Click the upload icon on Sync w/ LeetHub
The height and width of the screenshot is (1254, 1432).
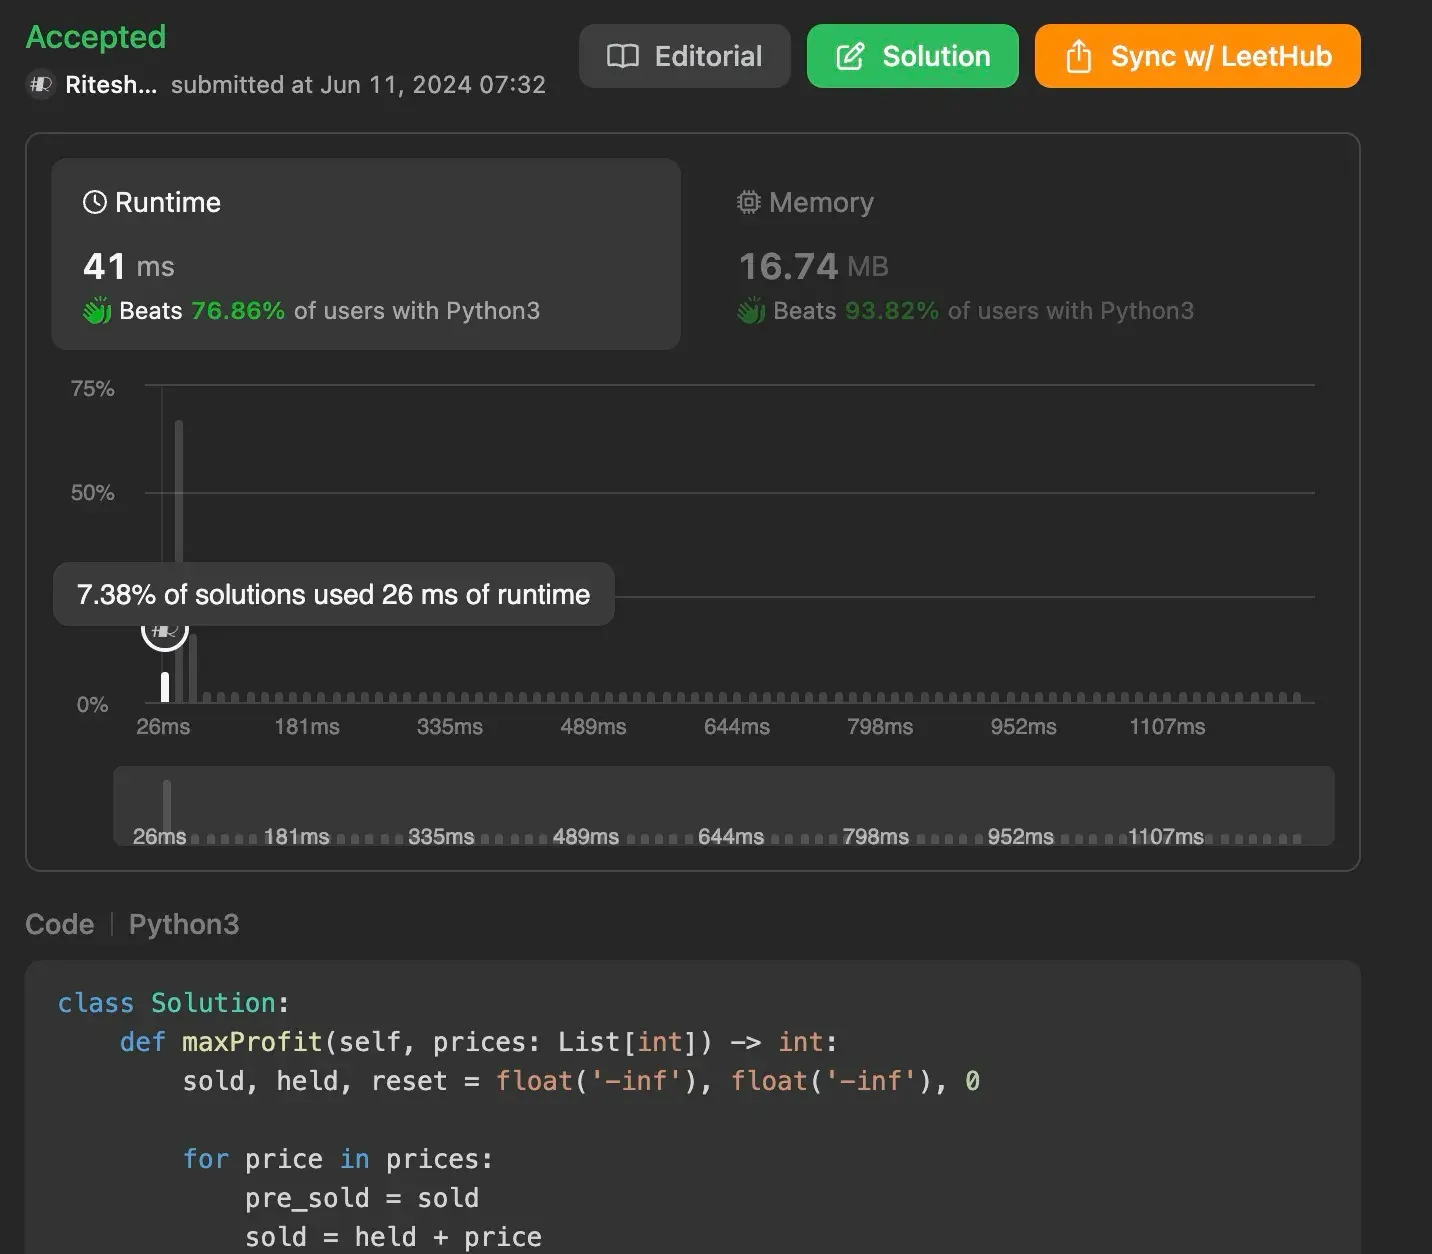coord(1078,56)
